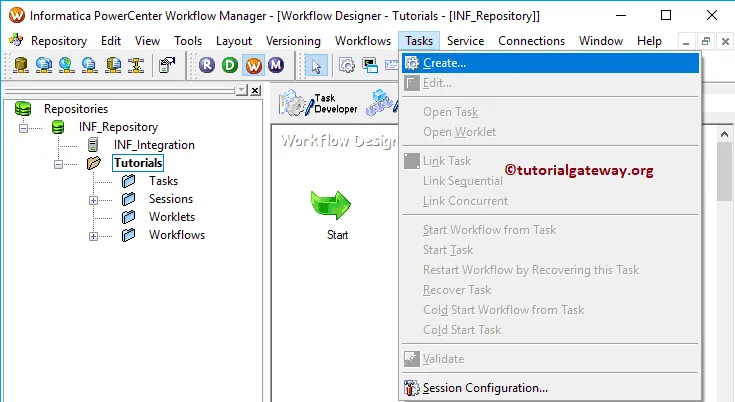Close the open Tasks menu
This screenshot has width=735, height=402.
[x=419, y=41]
